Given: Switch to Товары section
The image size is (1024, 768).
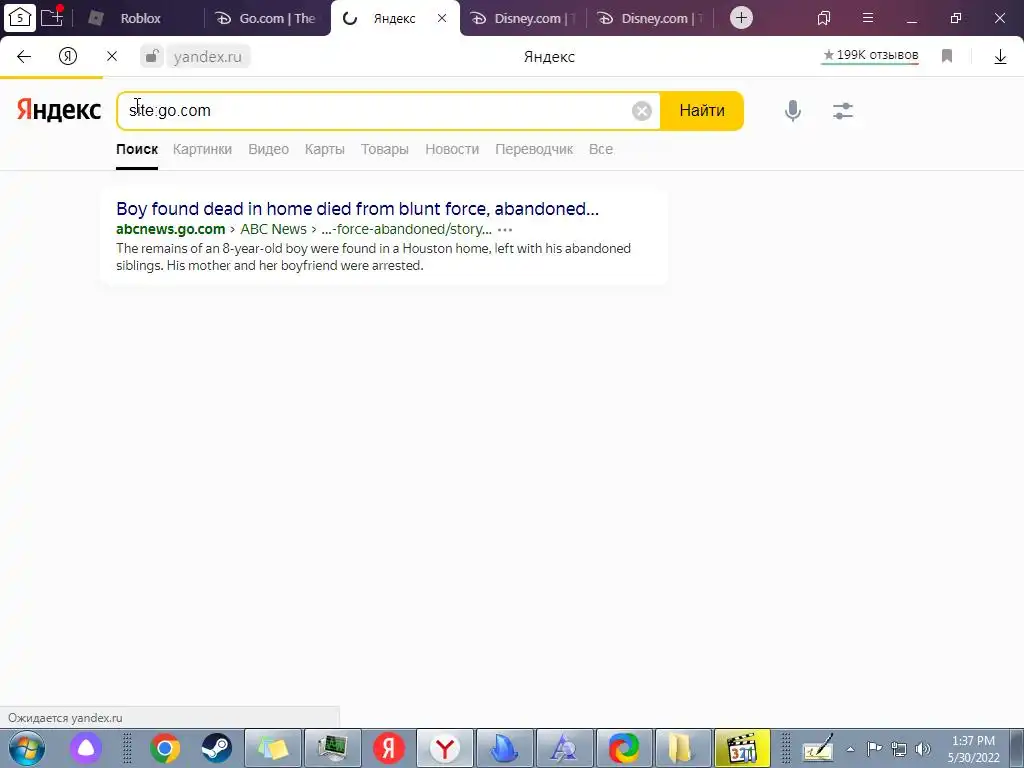Looking at the screenshot, I should tap(385, 150).
